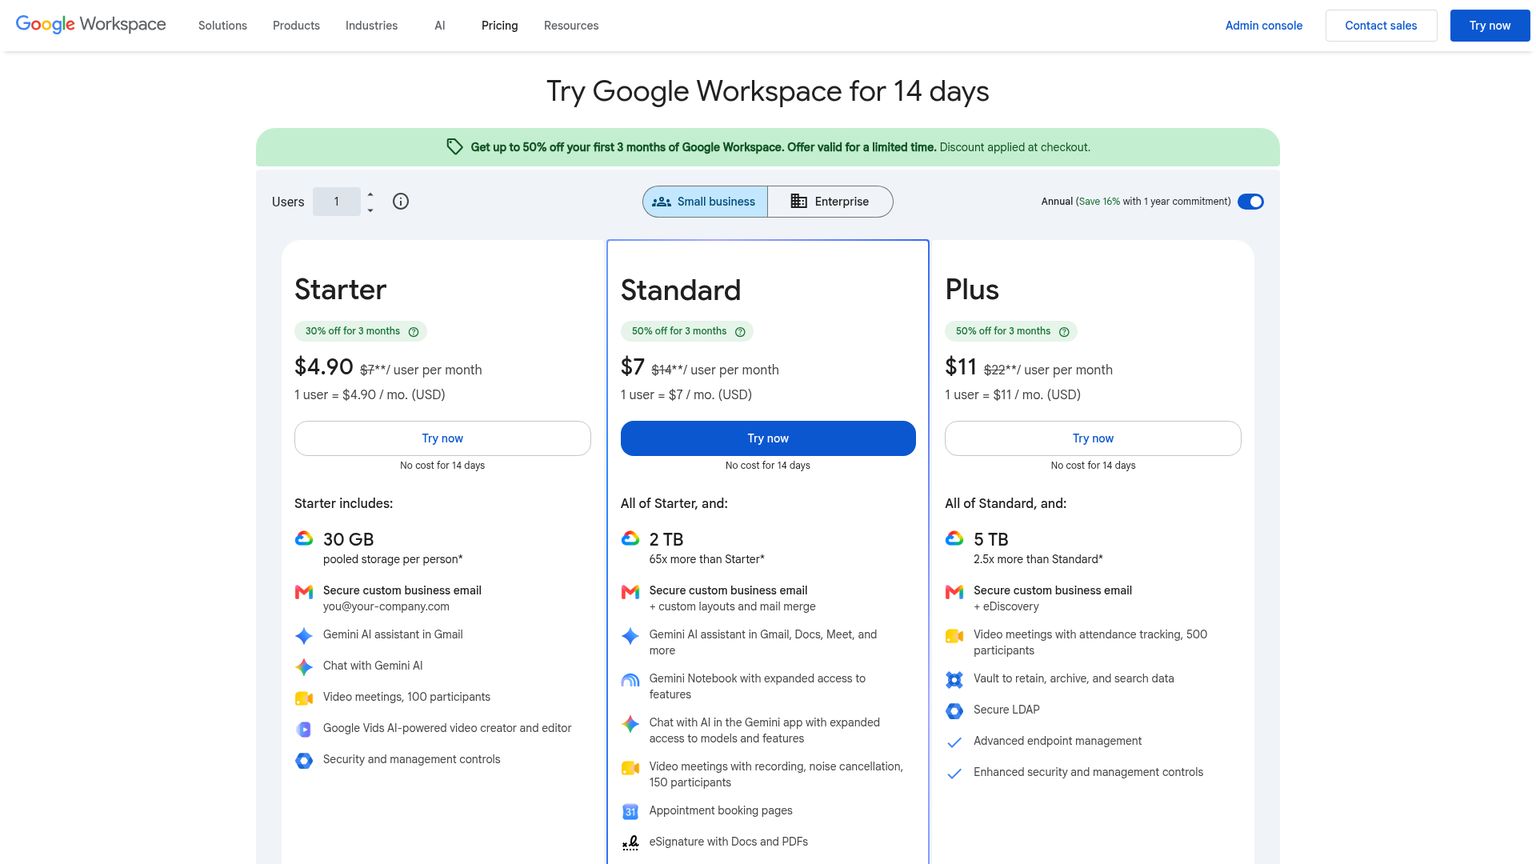
Task: Click the discount tag icon in green banner
Action: click(x=454, y=147)
